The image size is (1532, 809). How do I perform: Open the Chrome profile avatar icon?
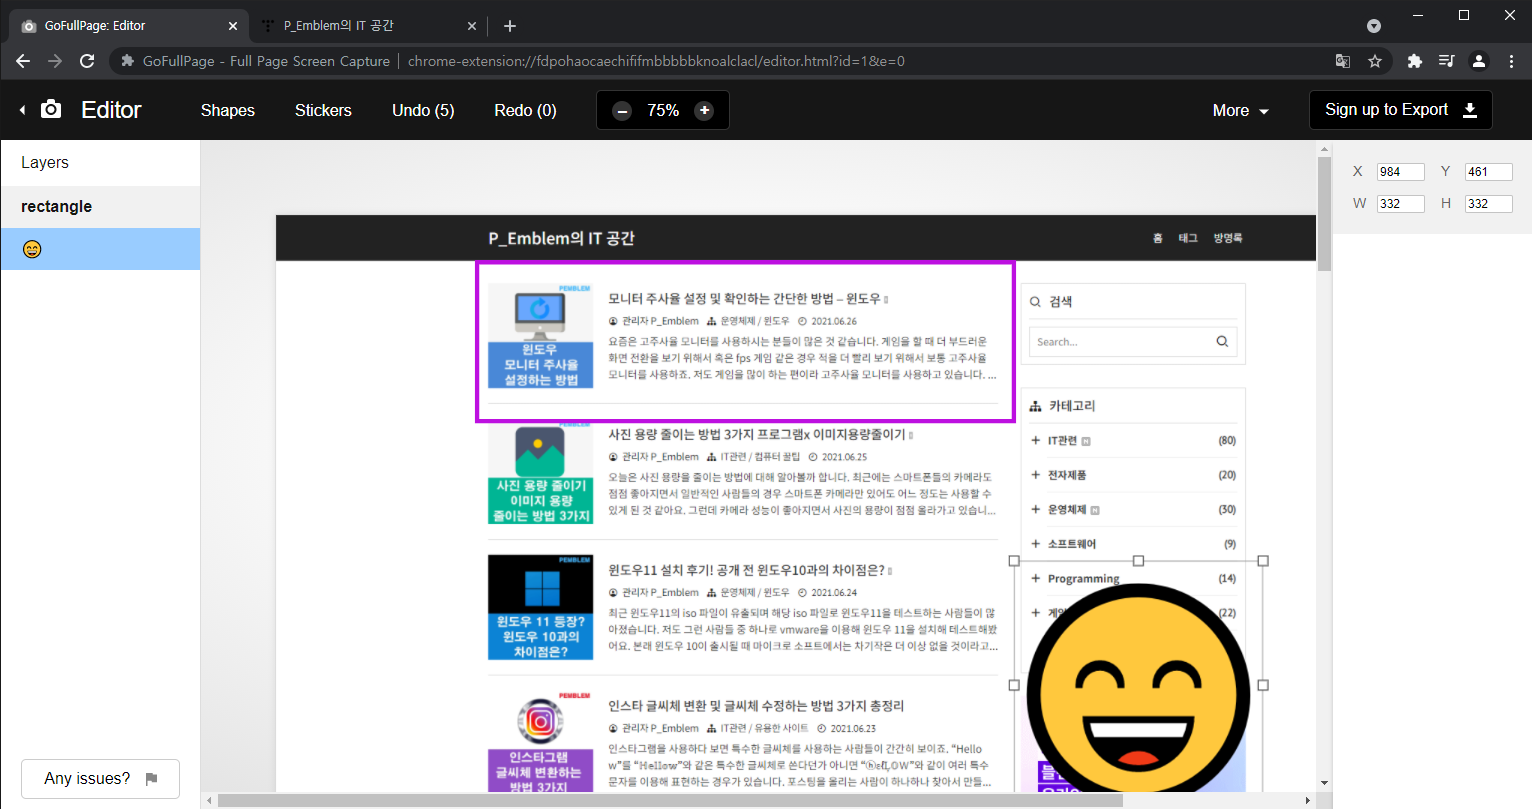(1479, 60)
